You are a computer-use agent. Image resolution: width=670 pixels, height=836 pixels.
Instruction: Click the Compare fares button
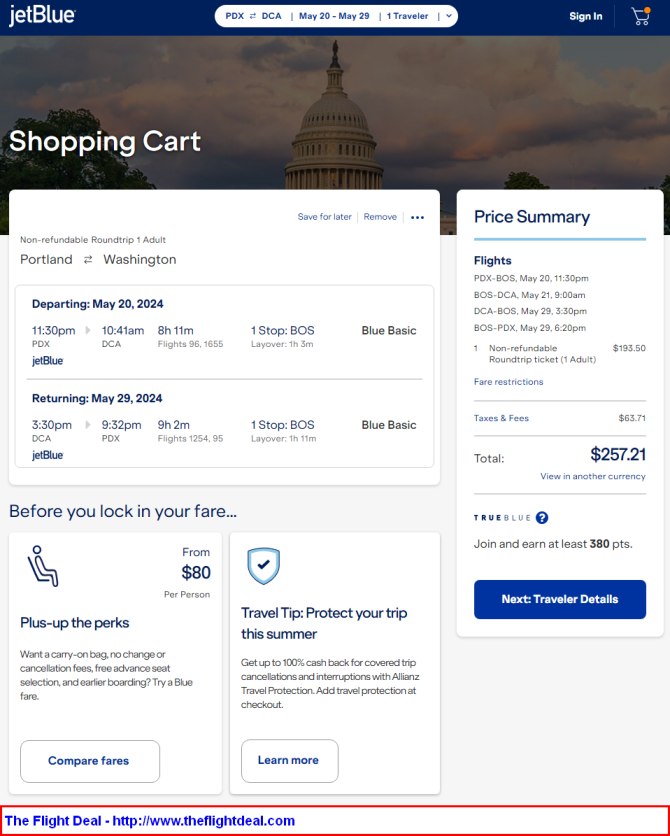pyautogui.click(x=90, y=761)
